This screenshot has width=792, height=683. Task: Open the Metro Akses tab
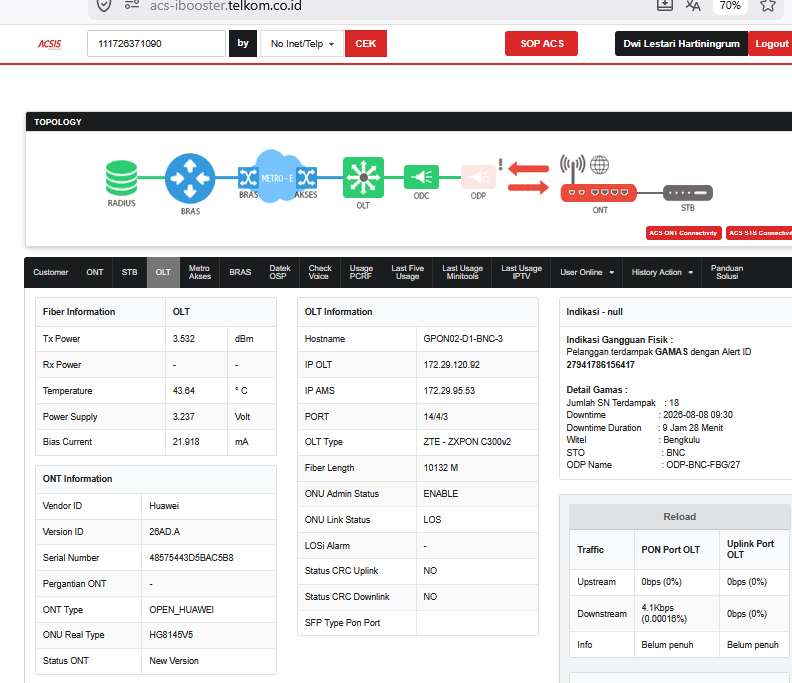point(200,272)
